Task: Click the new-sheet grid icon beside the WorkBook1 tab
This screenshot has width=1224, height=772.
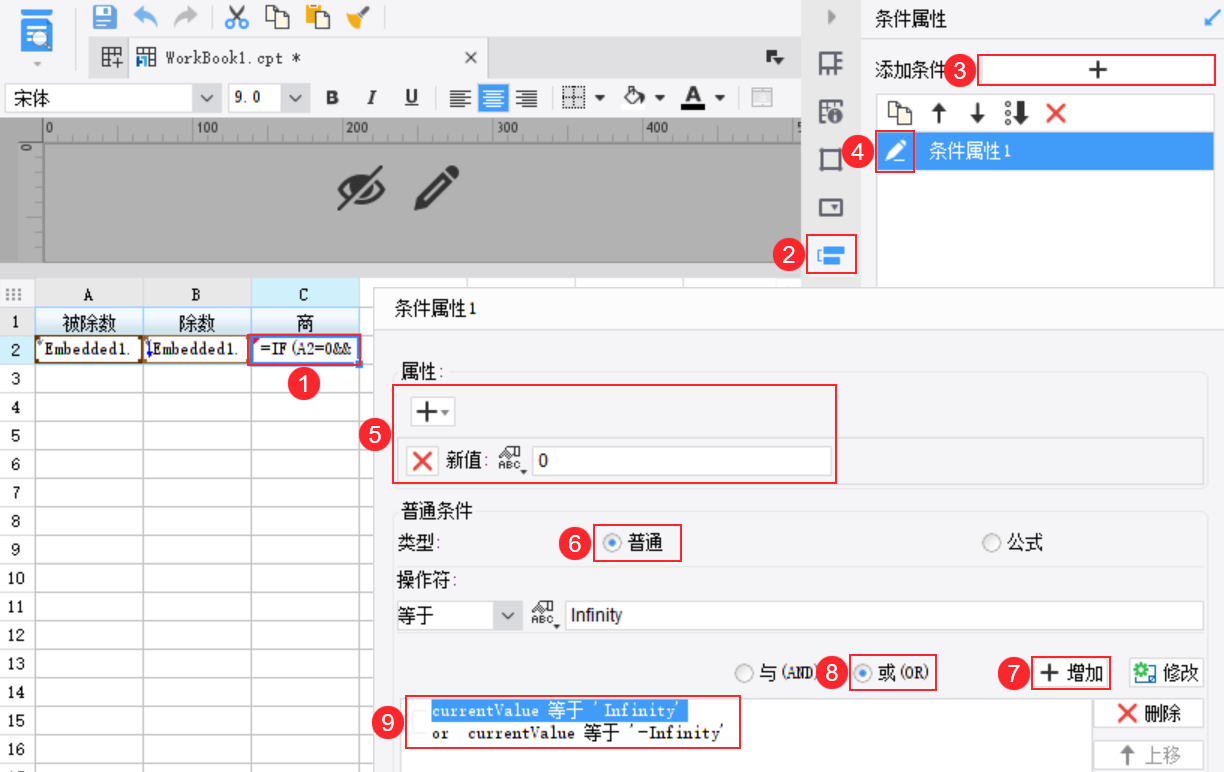Action: (112, 58)
